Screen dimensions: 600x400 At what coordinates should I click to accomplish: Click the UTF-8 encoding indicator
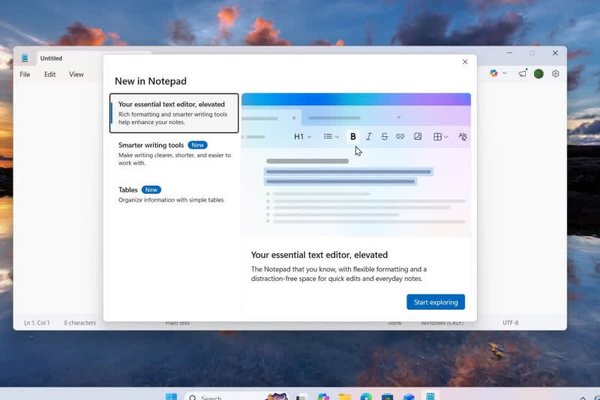[x=510, y=323]
